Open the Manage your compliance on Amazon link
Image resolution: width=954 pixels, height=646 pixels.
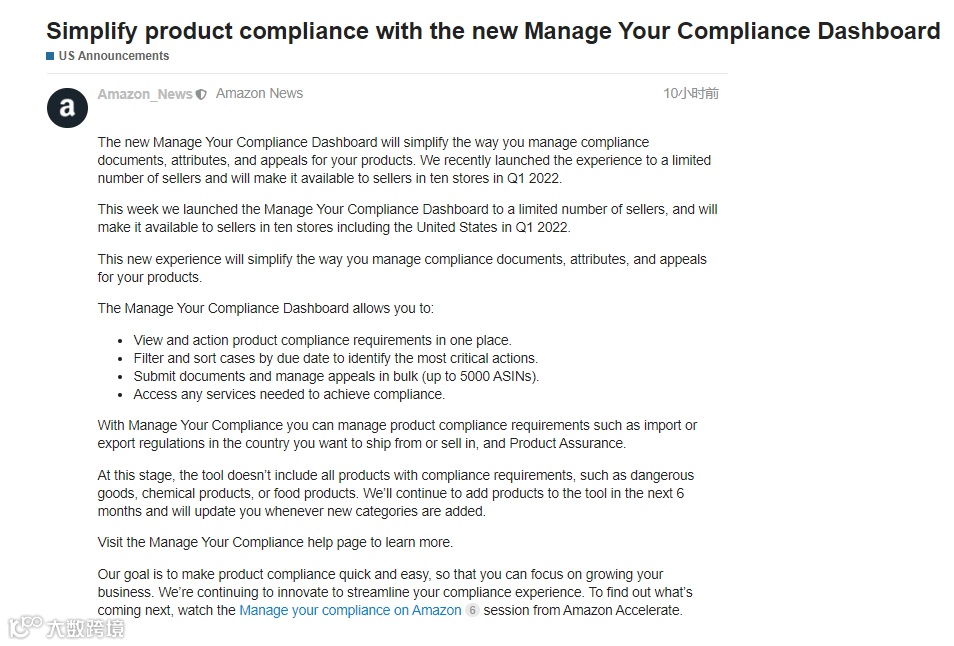(350, 610)
